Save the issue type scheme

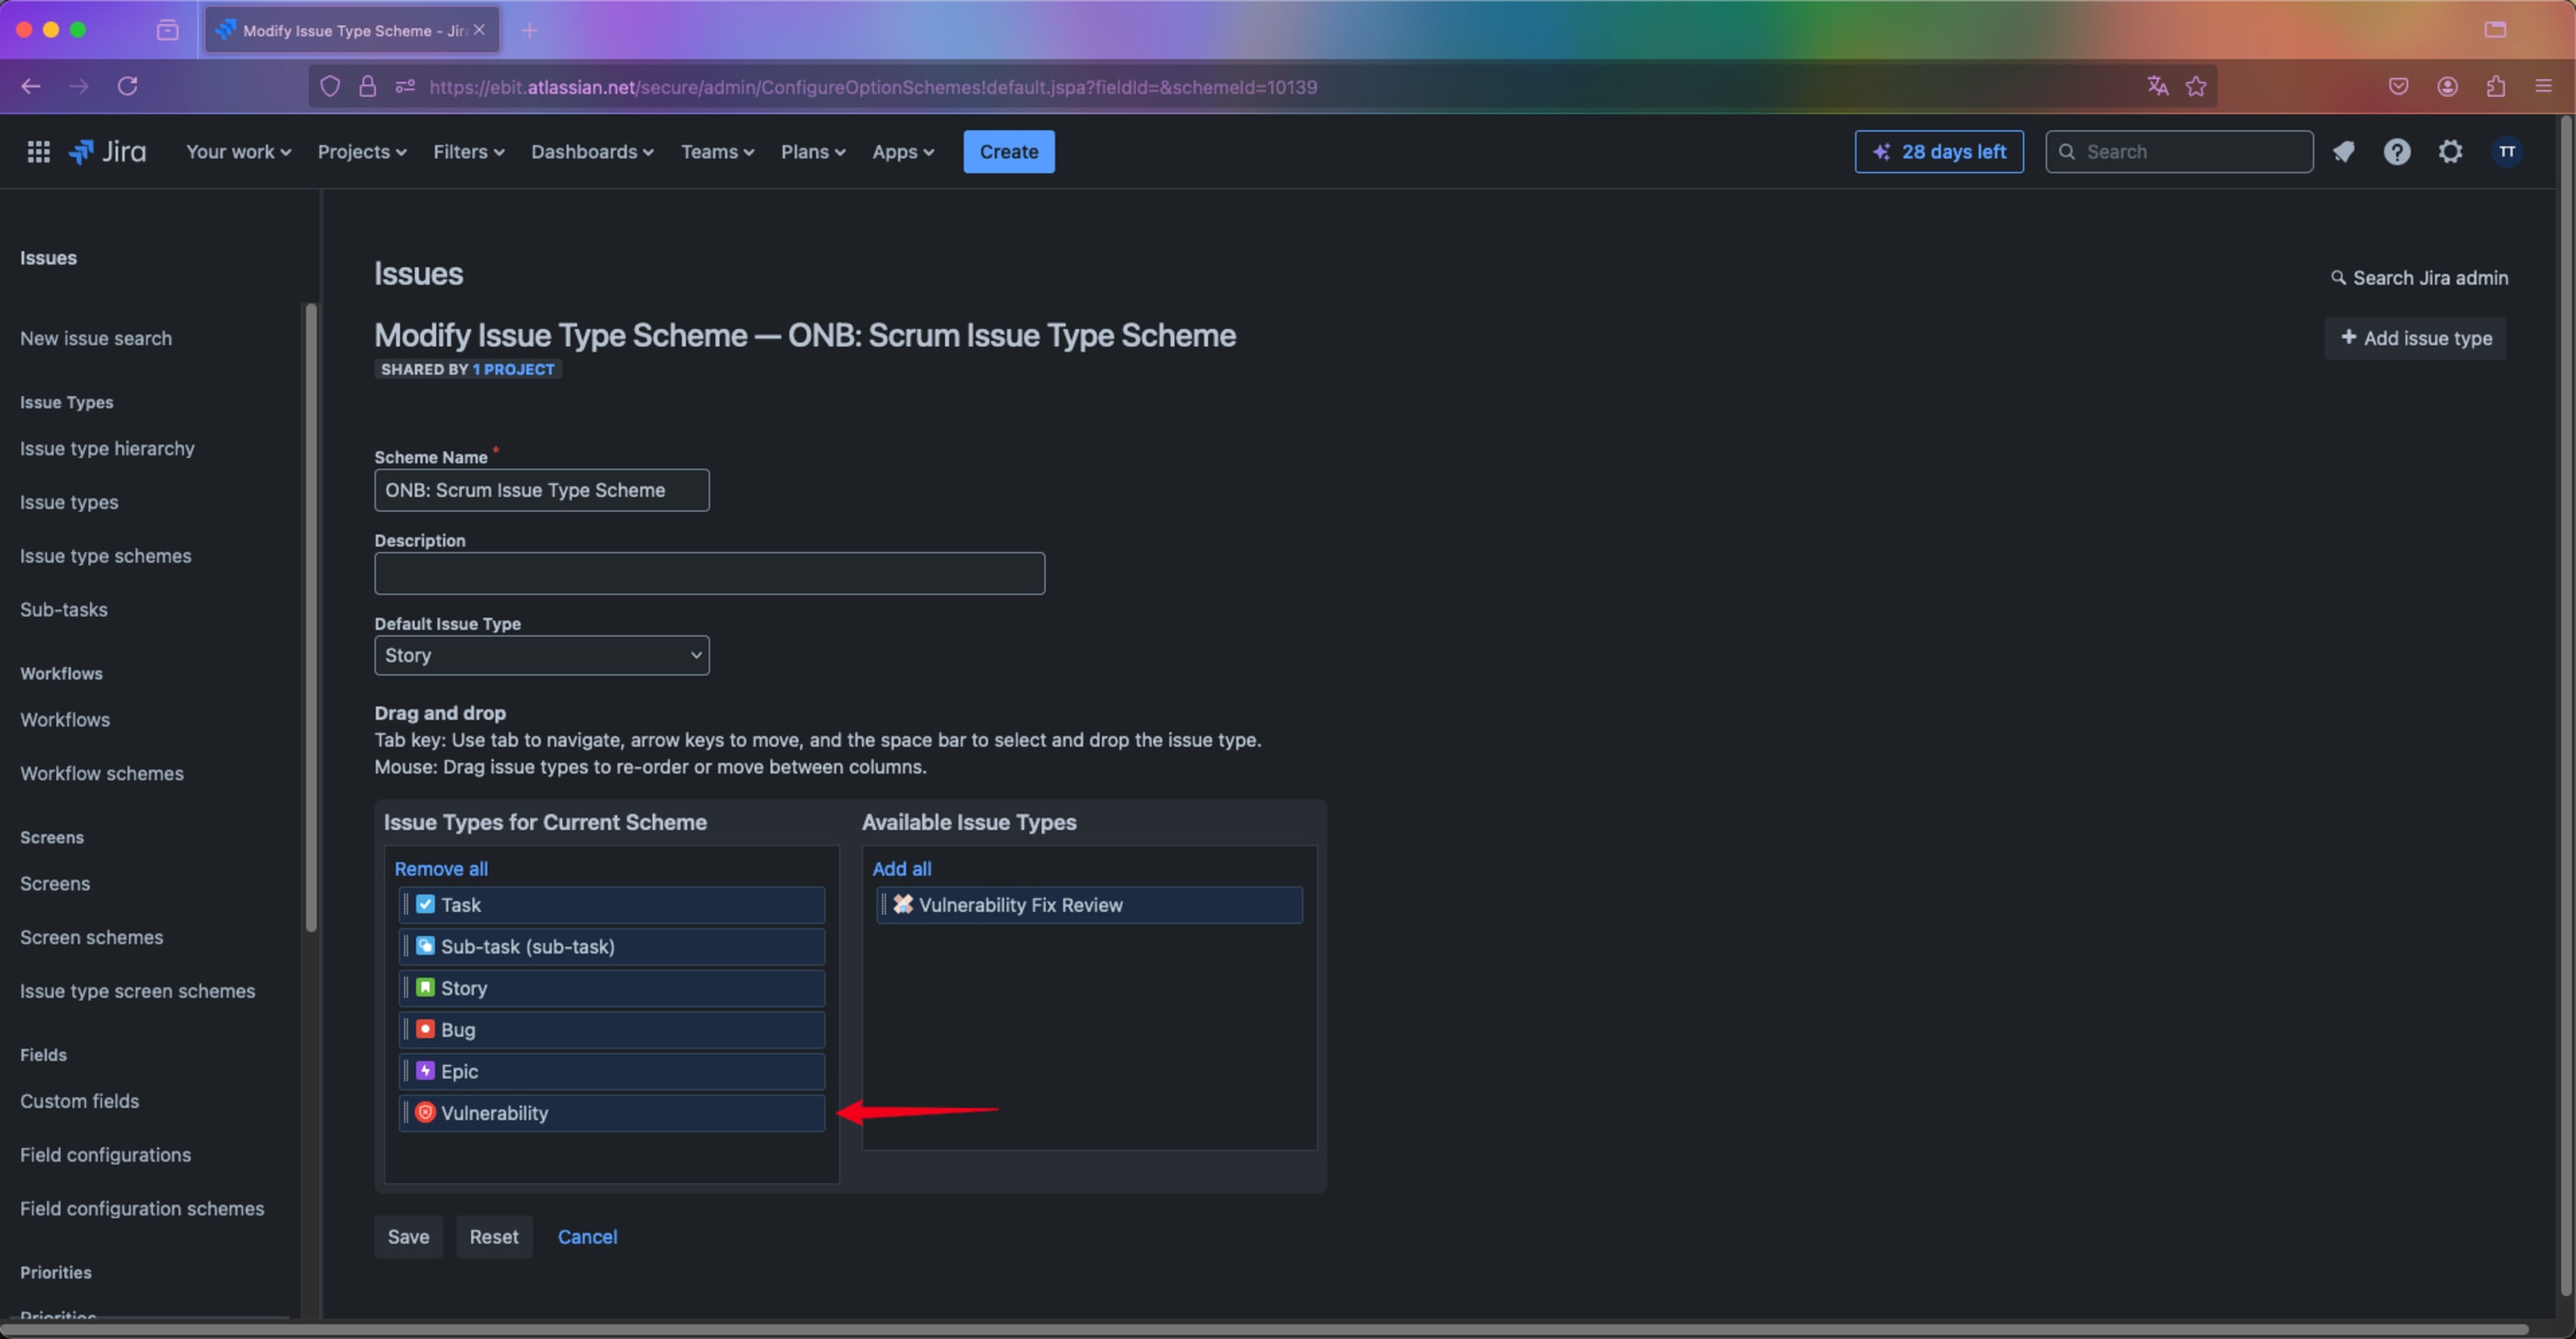pyautogui.click(x=408, y=1236)
